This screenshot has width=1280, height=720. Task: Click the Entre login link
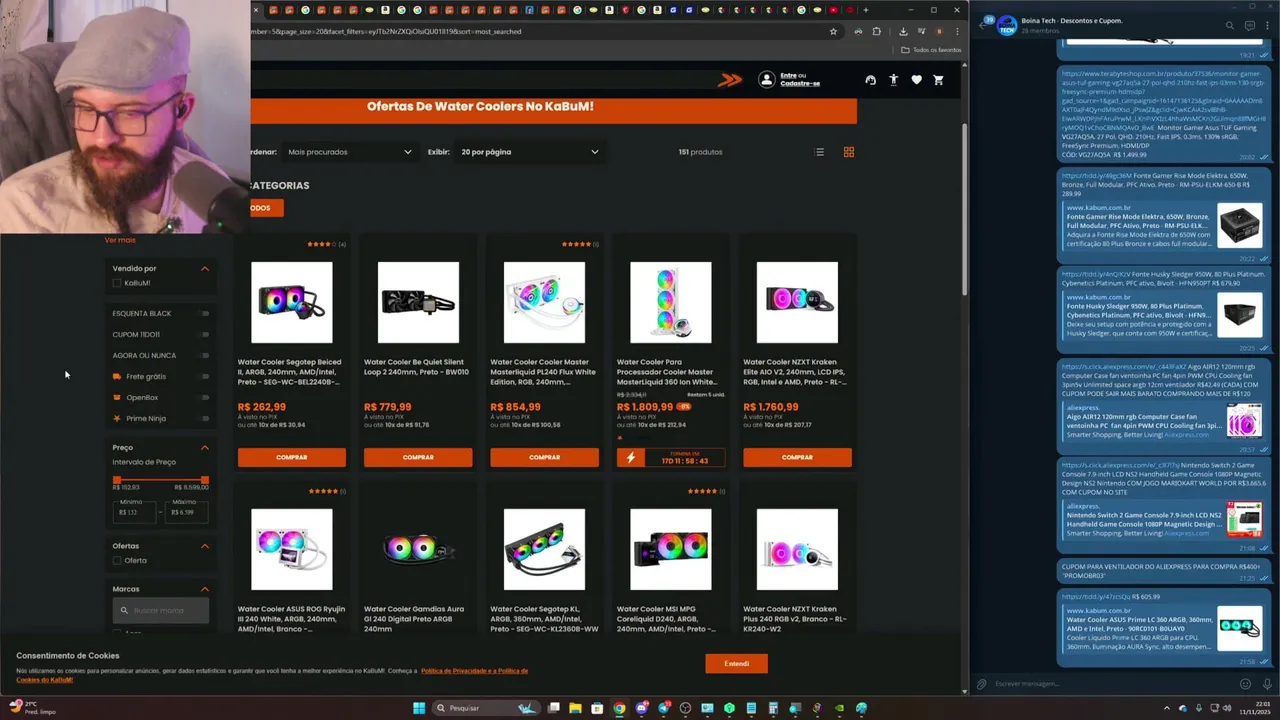tap(789, 76)
